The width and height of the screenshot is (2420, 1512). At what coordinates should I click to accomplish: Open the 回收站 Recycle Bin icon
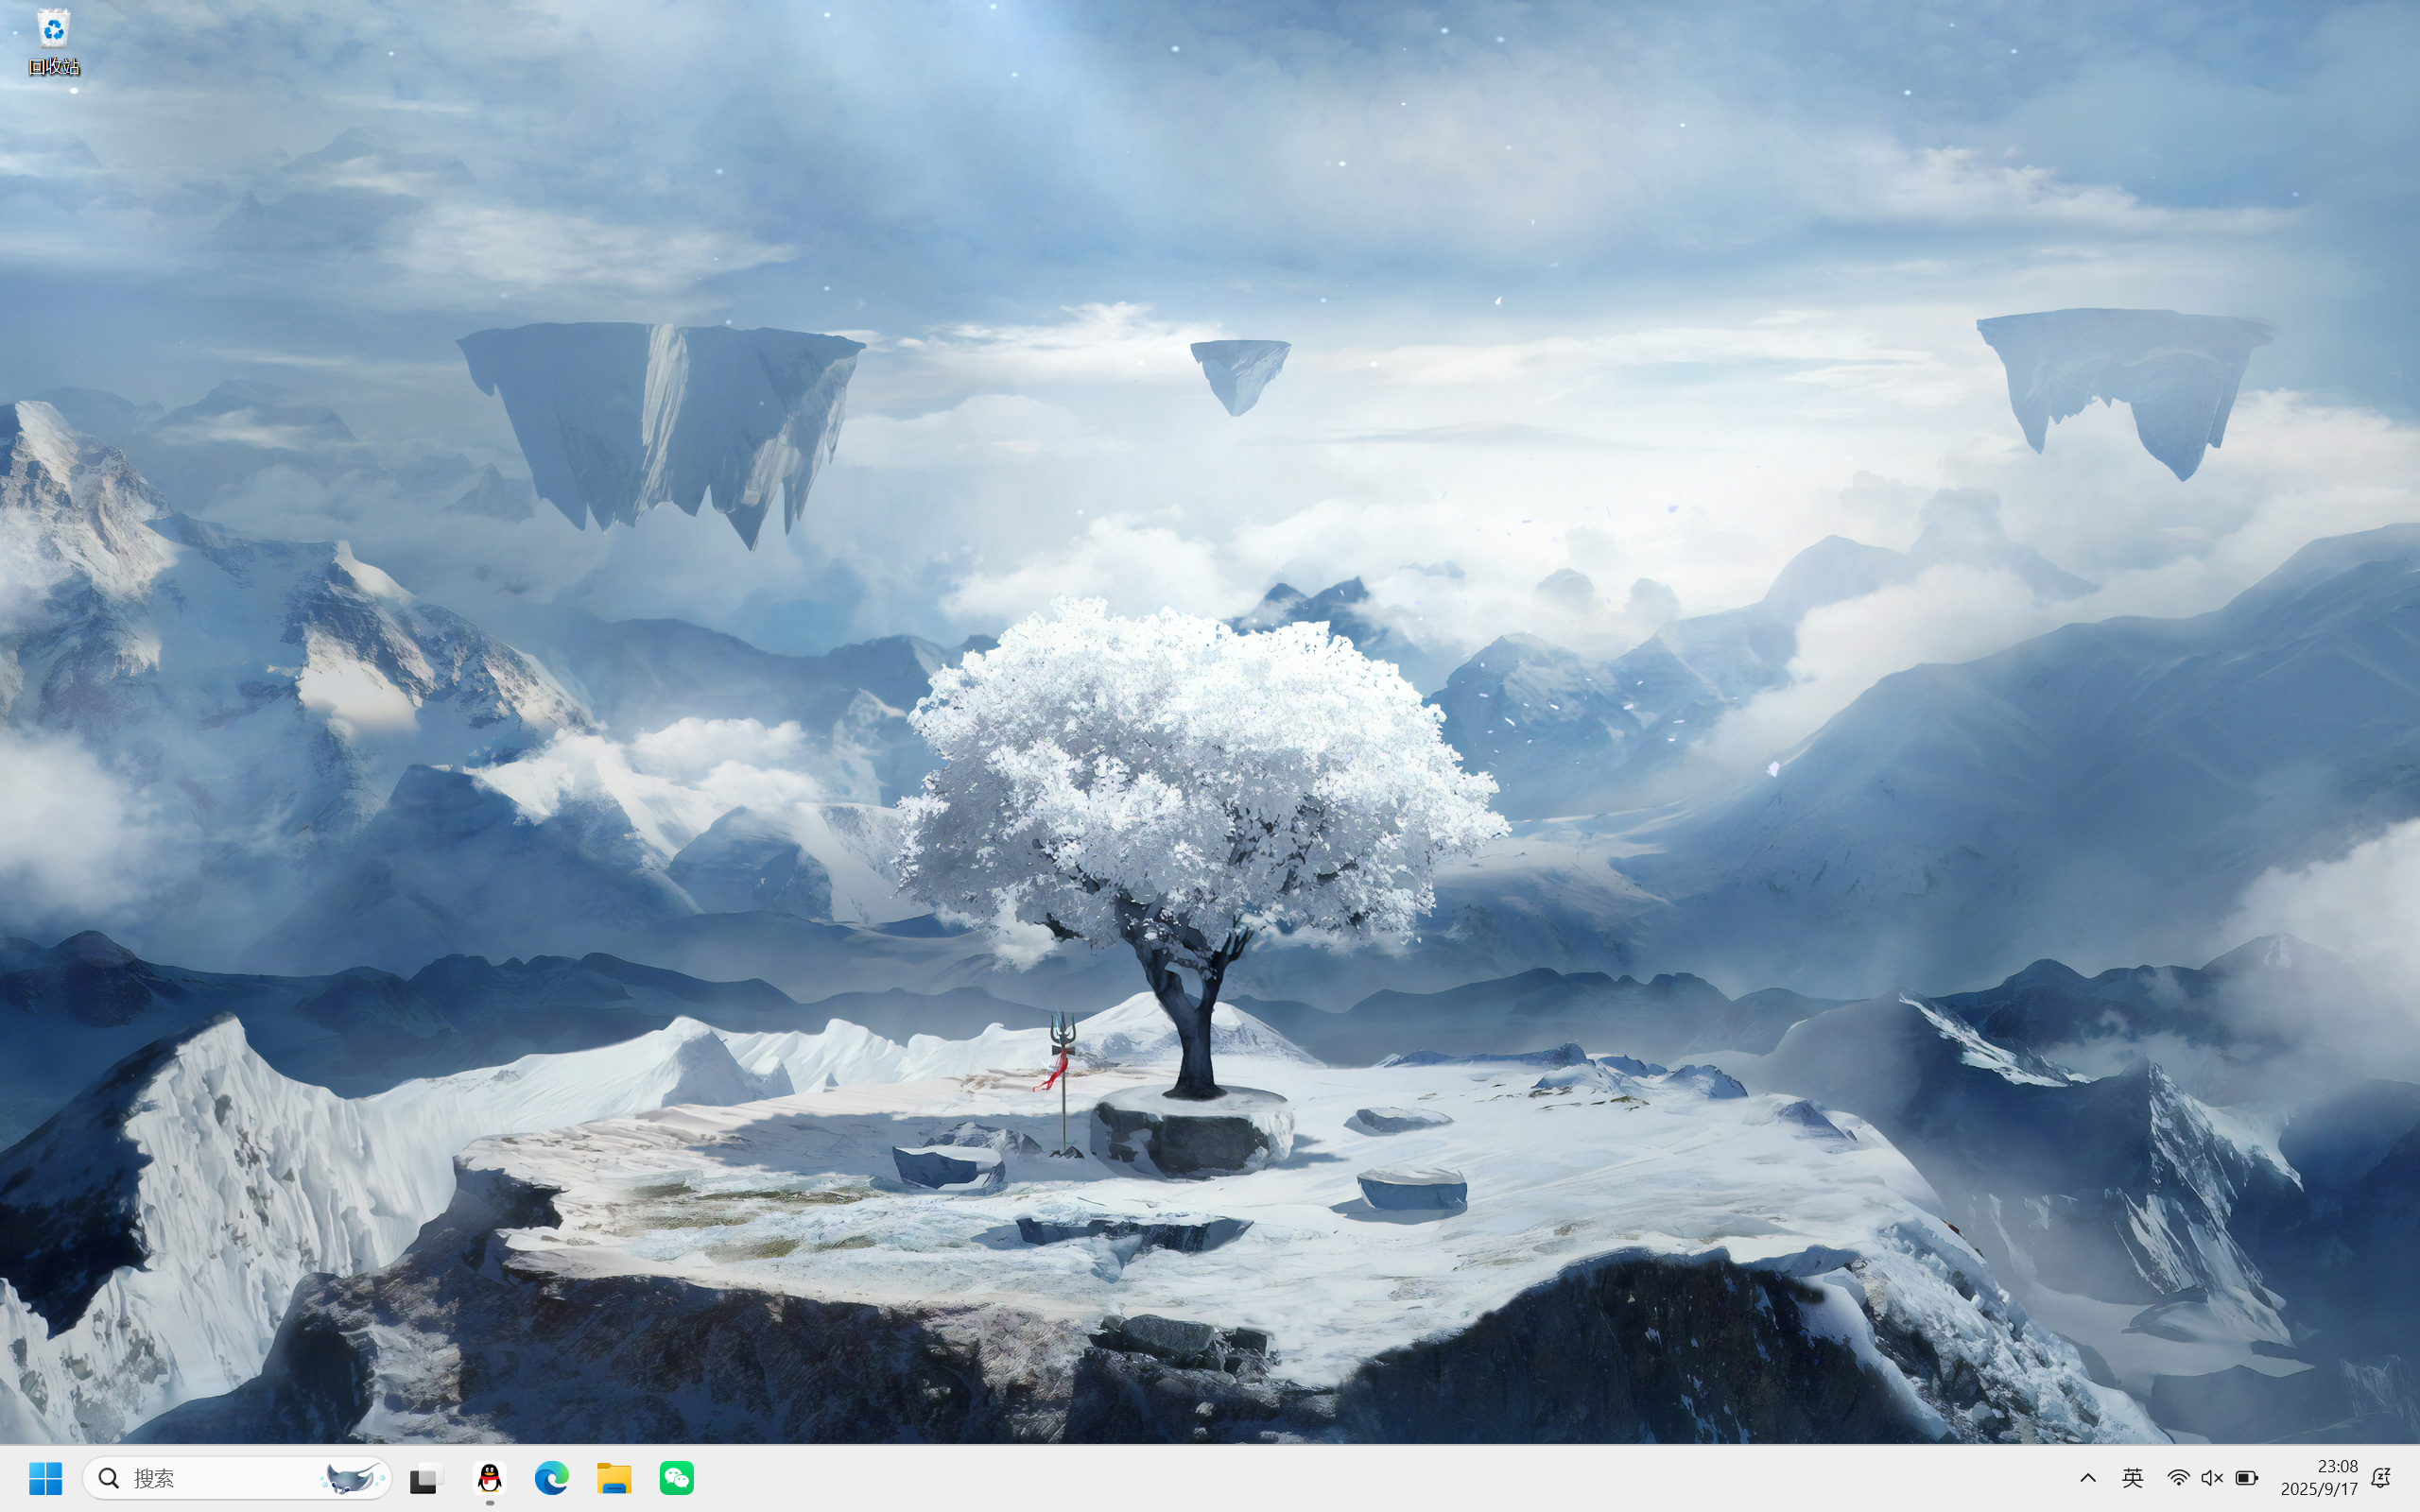pyautogui.click(x=53, y=29)
